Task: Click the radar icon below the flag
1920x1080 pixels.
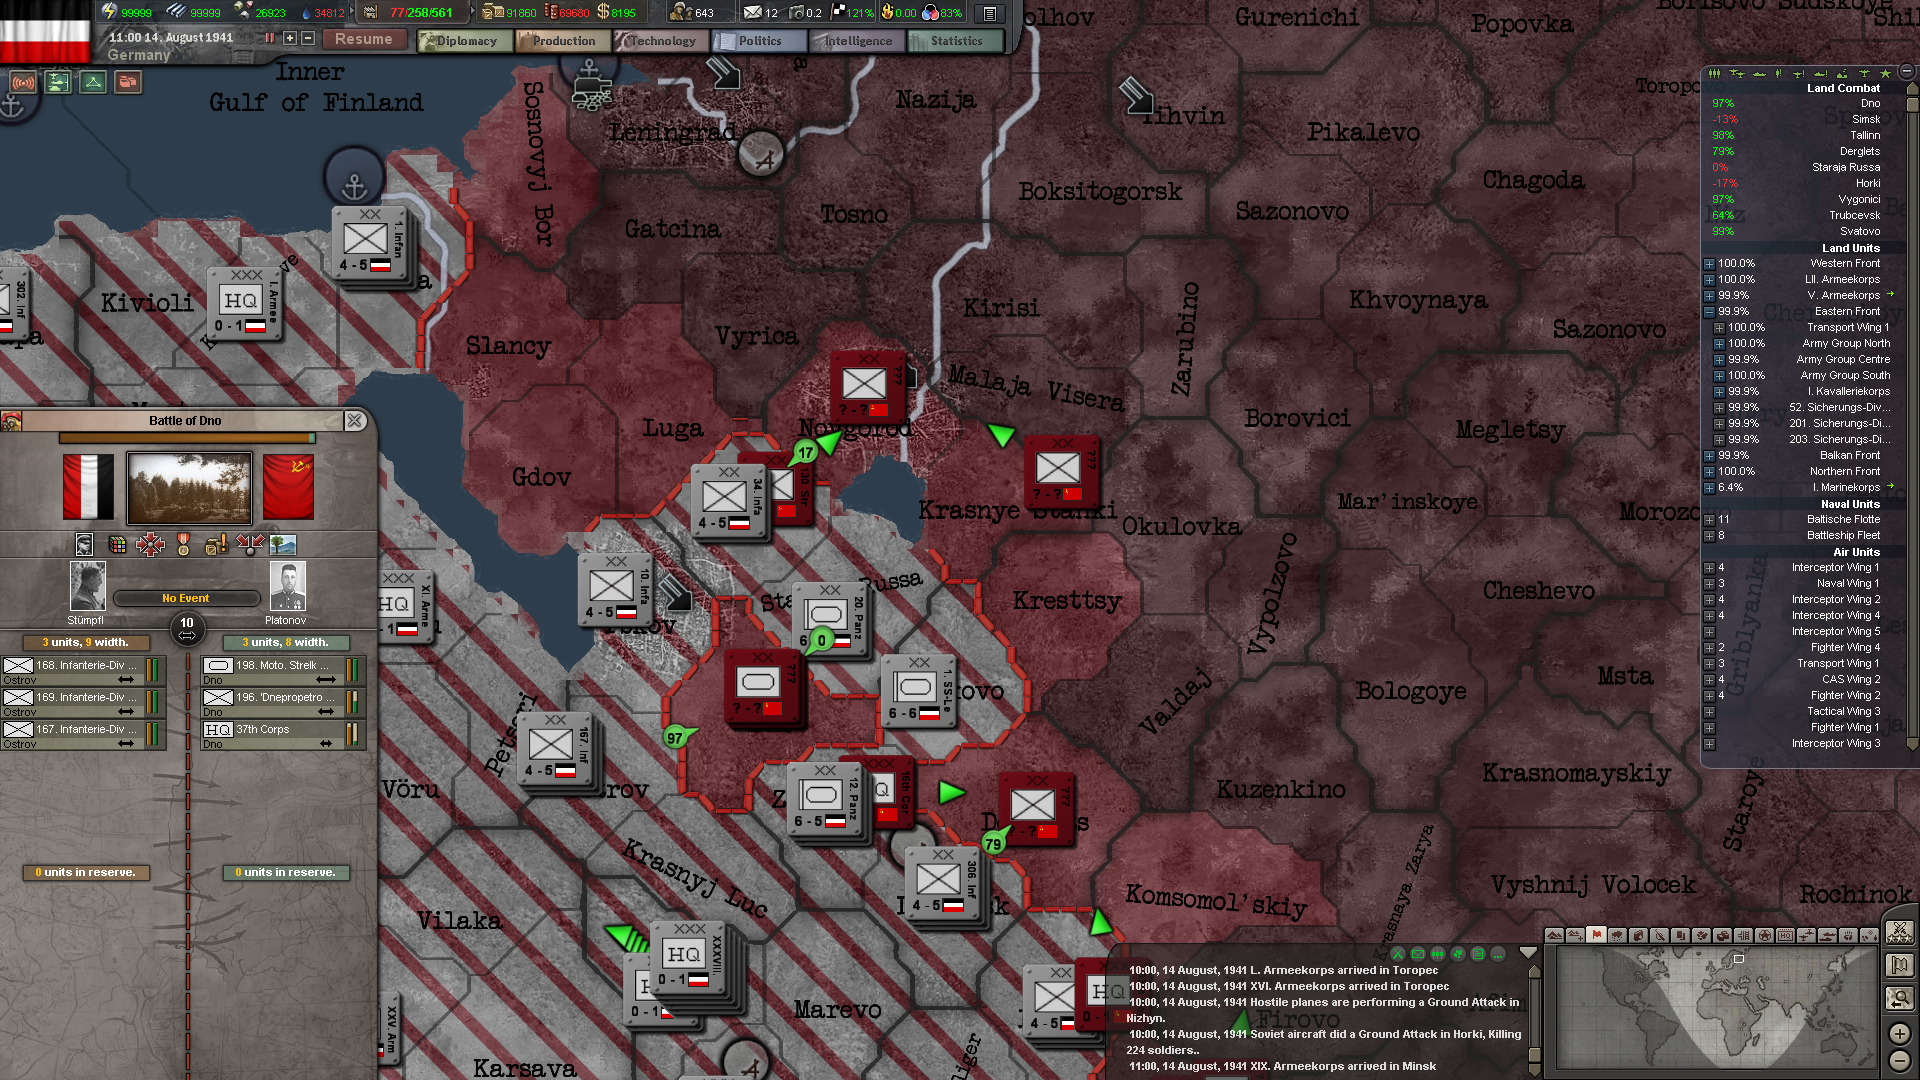Action: 22,83
